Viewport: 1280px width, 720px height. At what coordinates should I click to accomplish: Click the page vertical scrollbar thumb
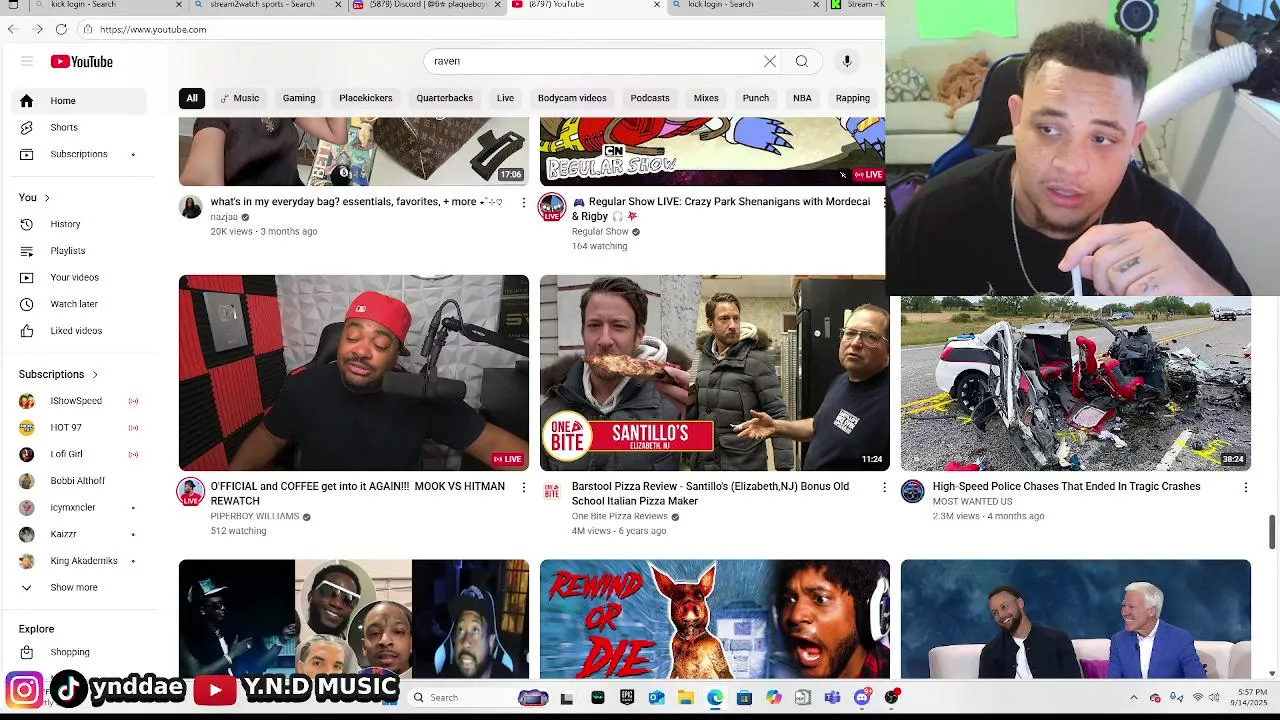1273,533
